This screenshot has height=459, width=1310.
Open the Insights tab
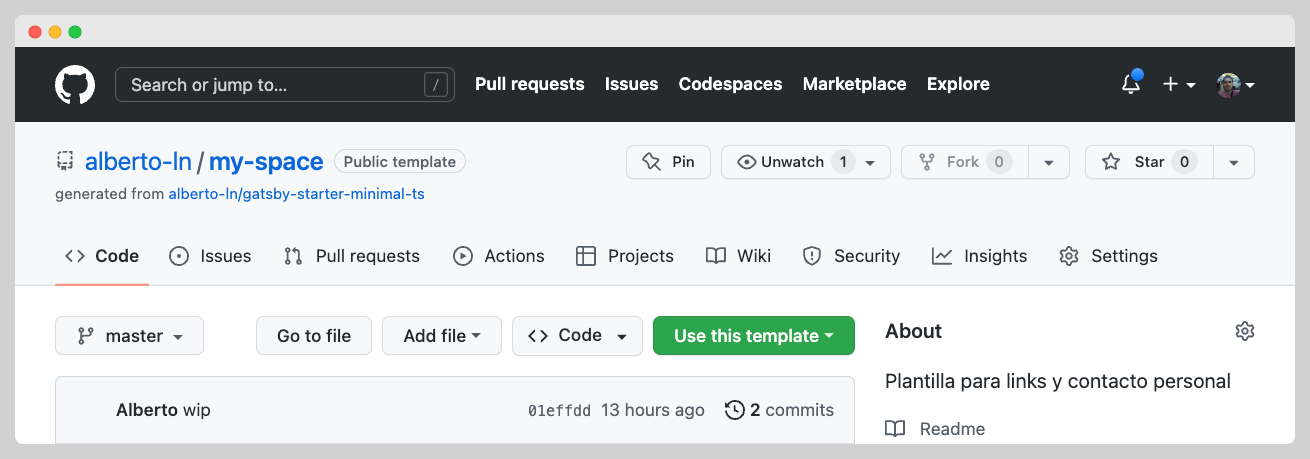[x=979, y=256]
